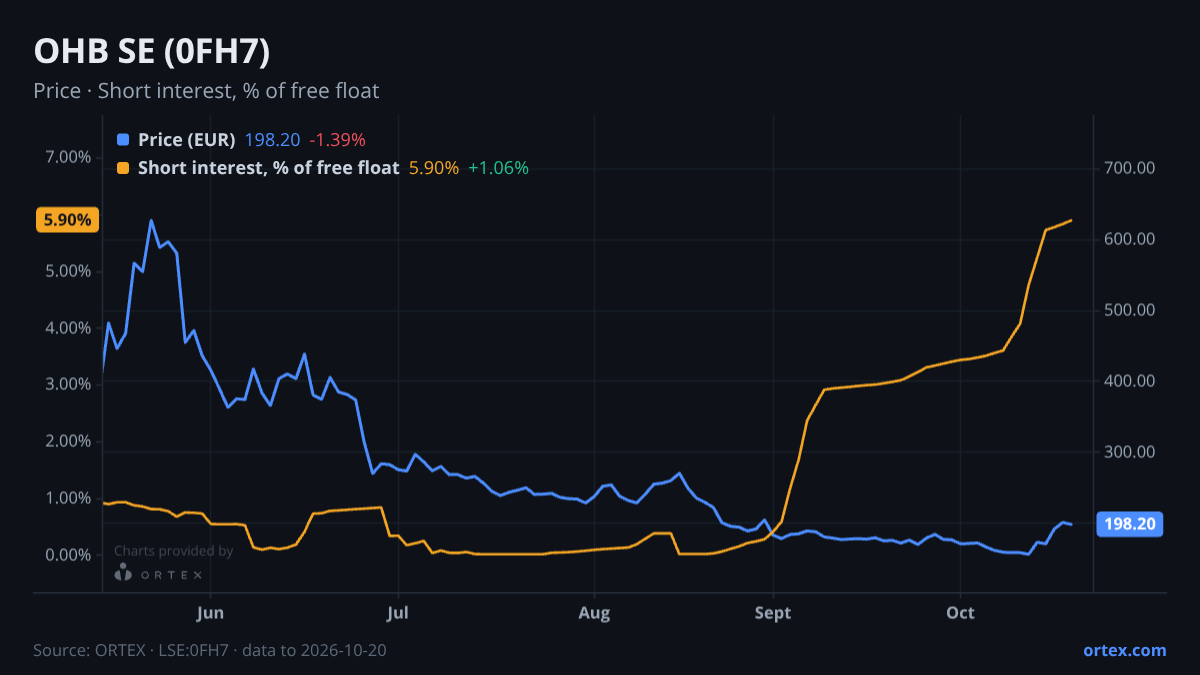Select the Price (EUR) legend label
This screenshot has height=675, width=1200.
[x=187, y=139]
